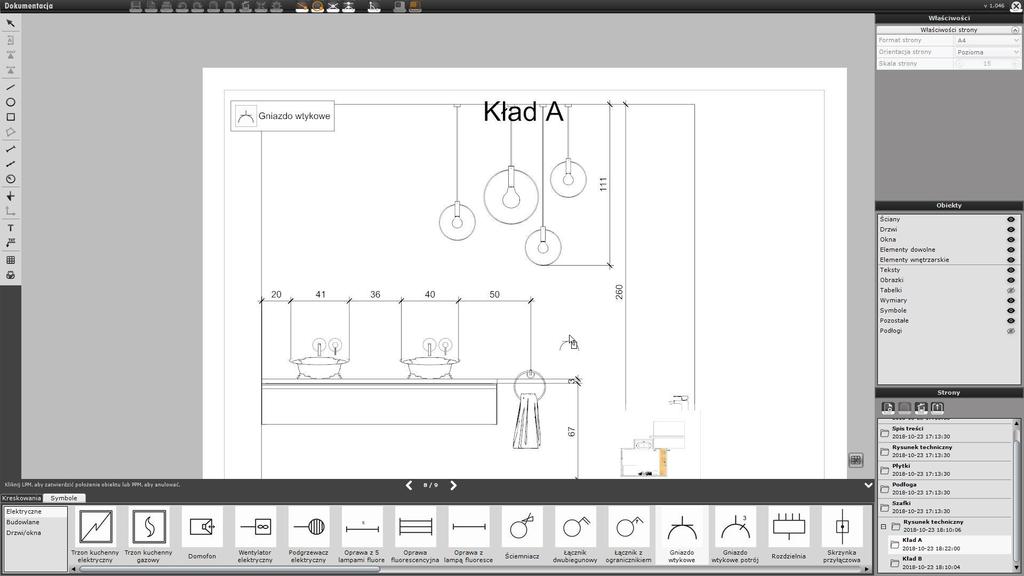Select the rectangle drawing tool

(x=10, y=118)
